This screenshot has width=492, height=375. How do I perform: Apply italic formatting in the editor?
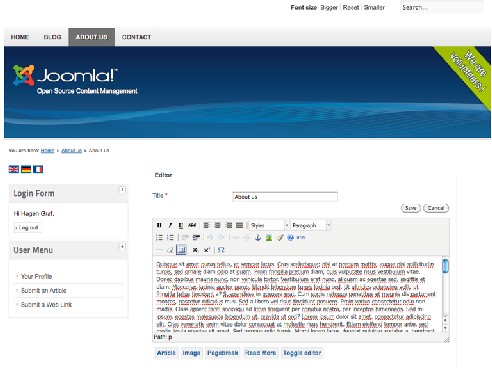click(170, 225)
